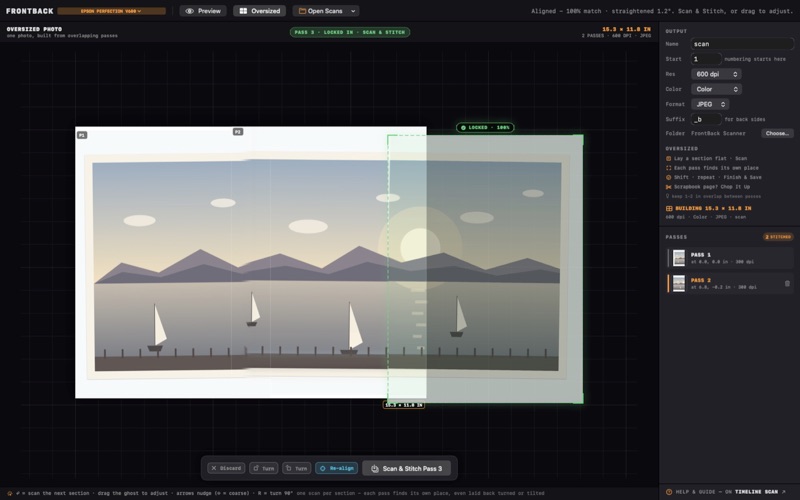Click Choose... to pick output folder
Image resolution: width=800 pixels, height=500 pixels.
click(x=777, y=133)
